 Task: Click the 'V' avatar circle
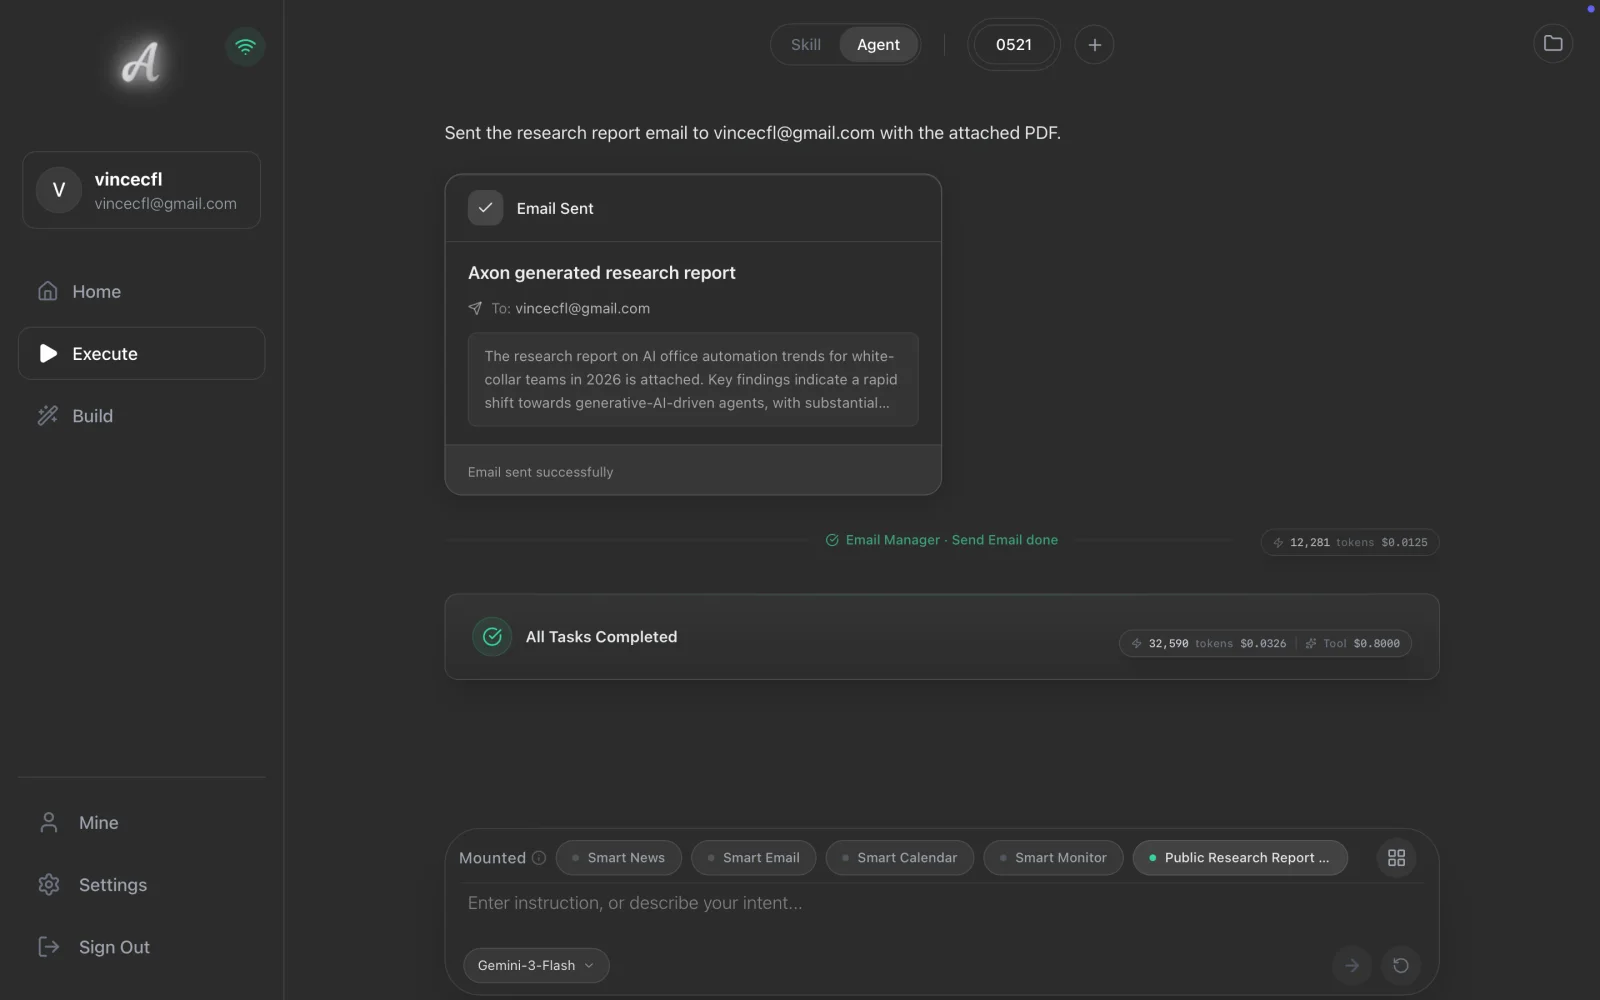point(59,190)
